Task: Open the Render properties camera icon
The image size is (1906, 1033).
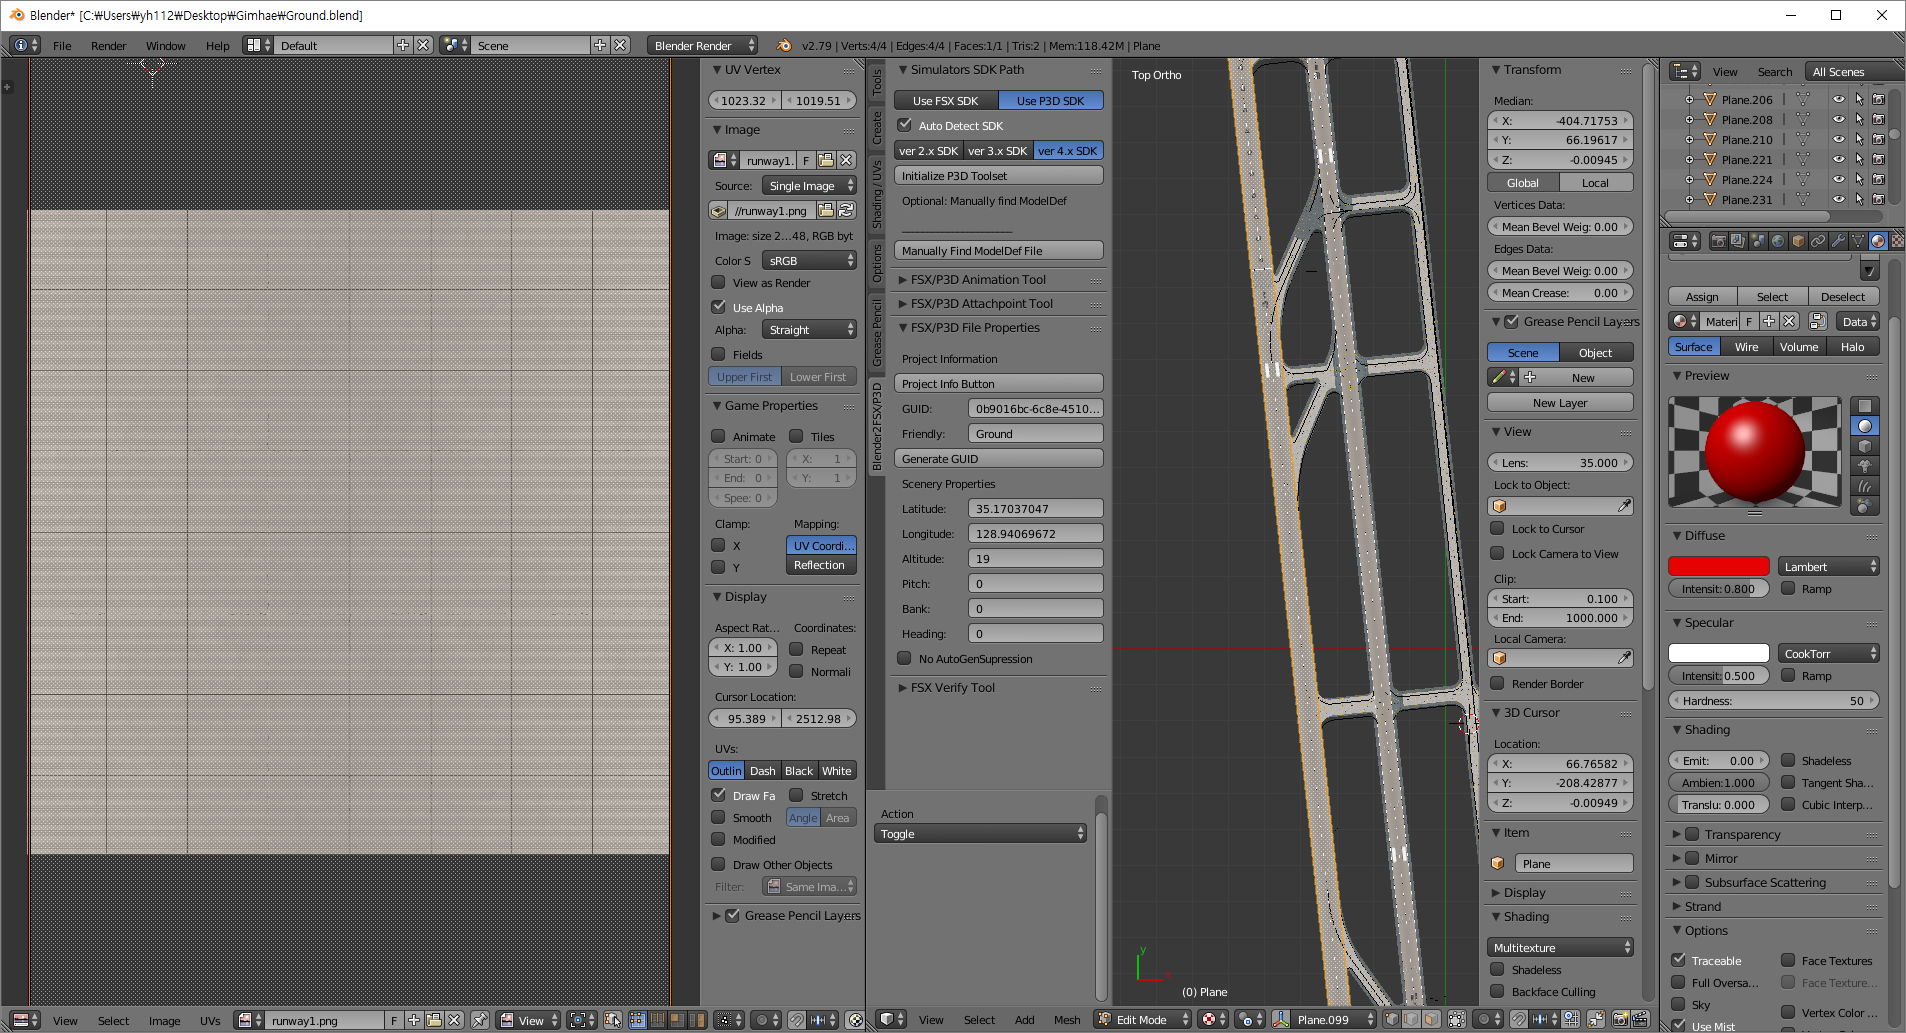Action: pyautogui.click(x=1719, y=243)
